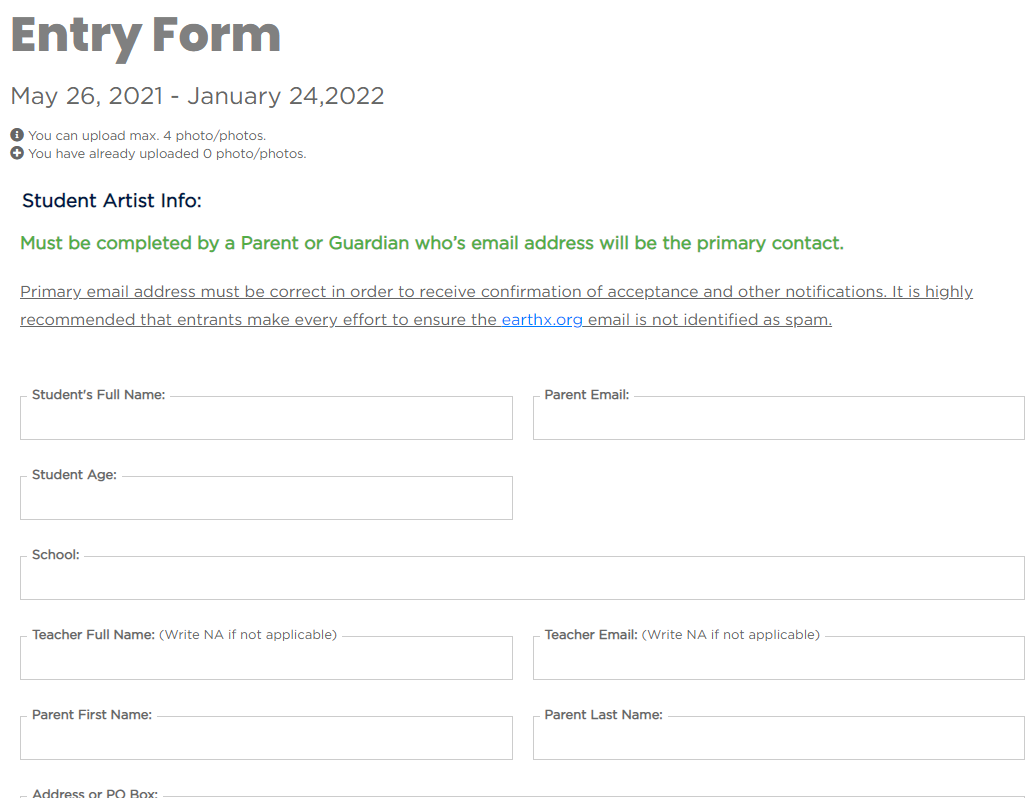Click the Student Artist Info heading
Image resolution: width=1033 pixels, height=798 pixels.
click(112, 201)
